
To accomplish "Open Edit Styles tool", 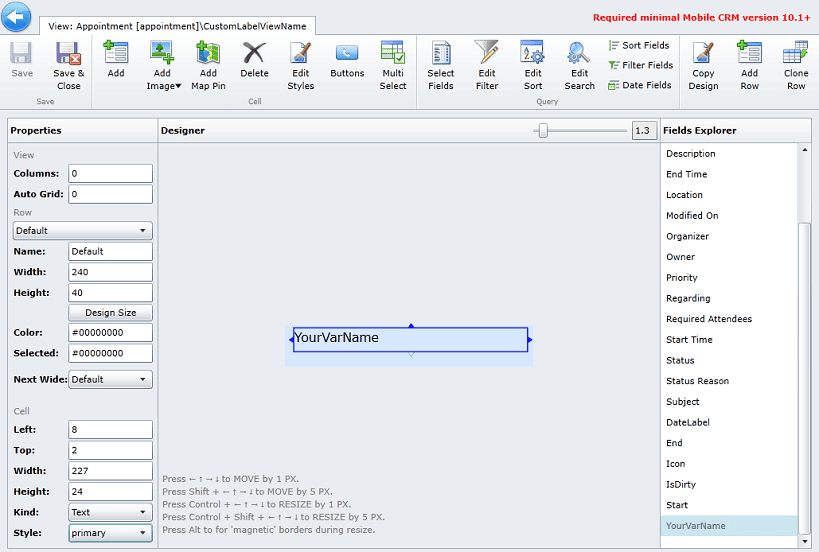I will pos(301,66).
